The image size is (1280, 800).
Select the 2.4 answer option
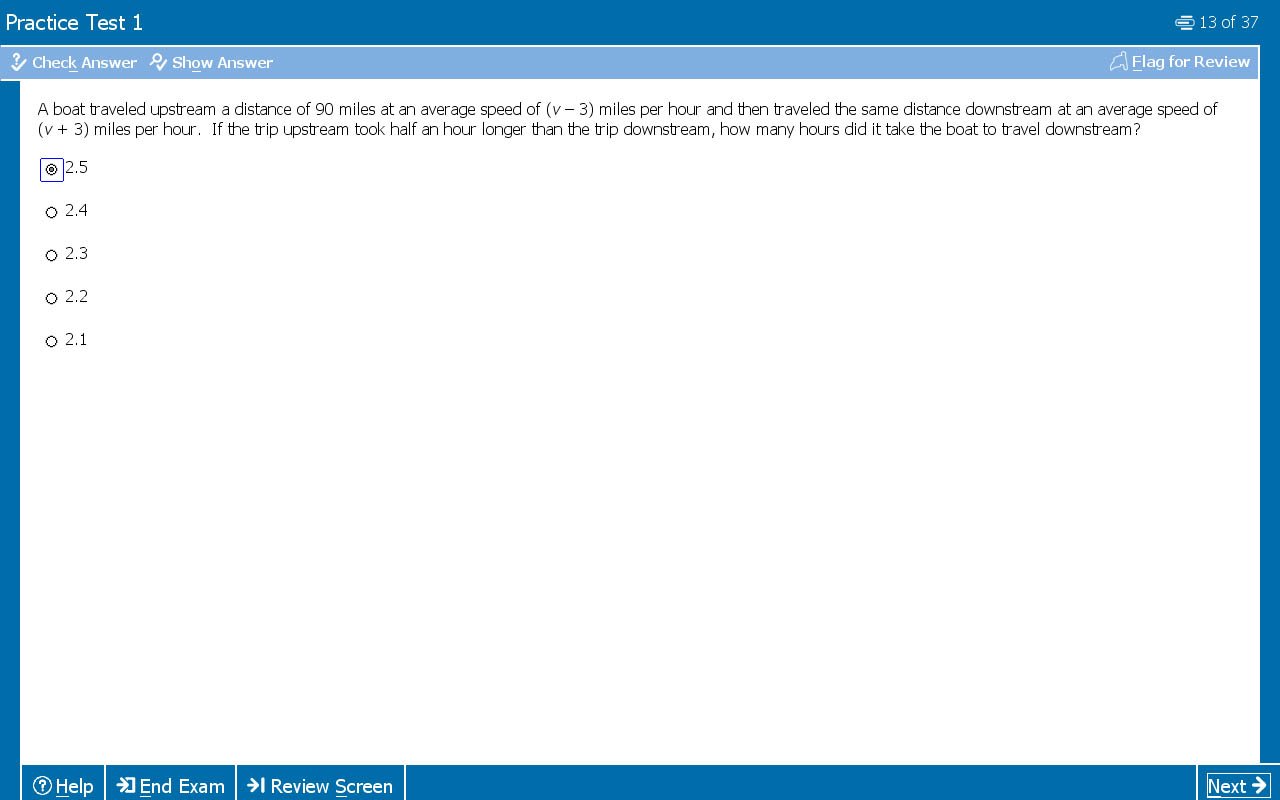[52, 212]
